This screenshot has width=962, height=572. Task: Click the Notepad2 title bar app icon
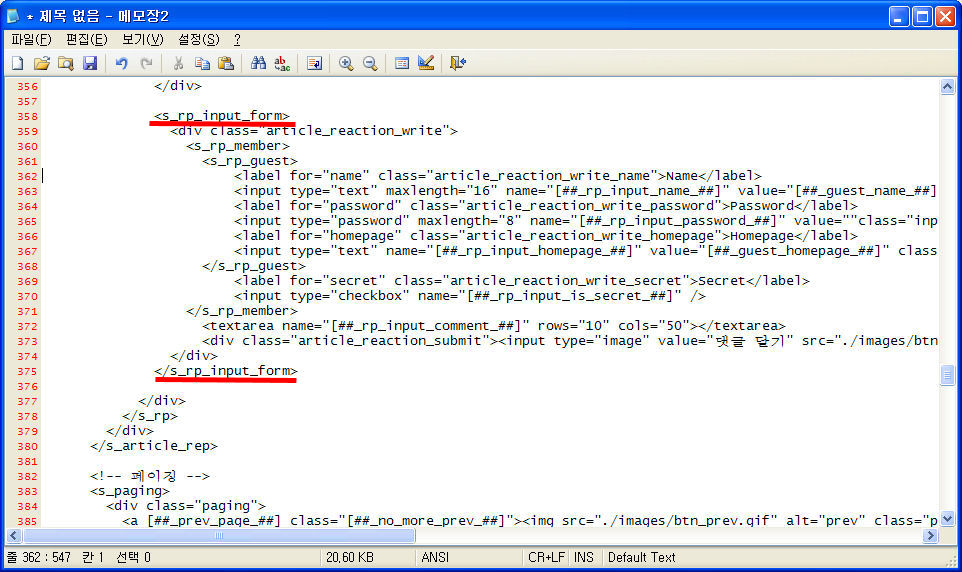tap(13, 16)
